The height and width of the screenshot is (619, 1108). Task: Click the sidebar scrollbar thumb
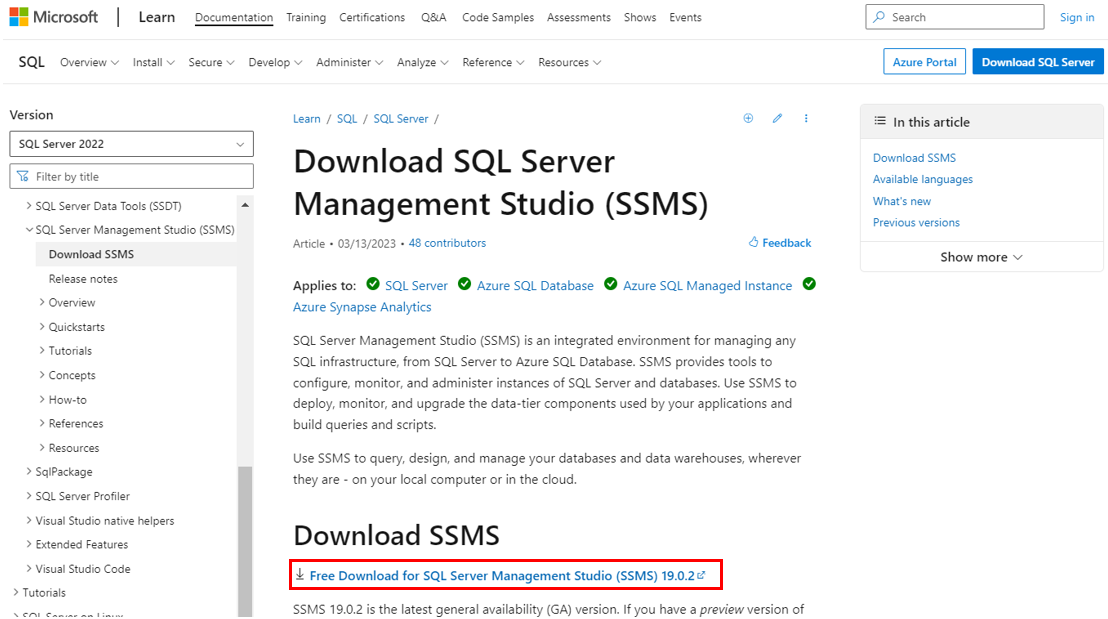[x=245, y=541]
